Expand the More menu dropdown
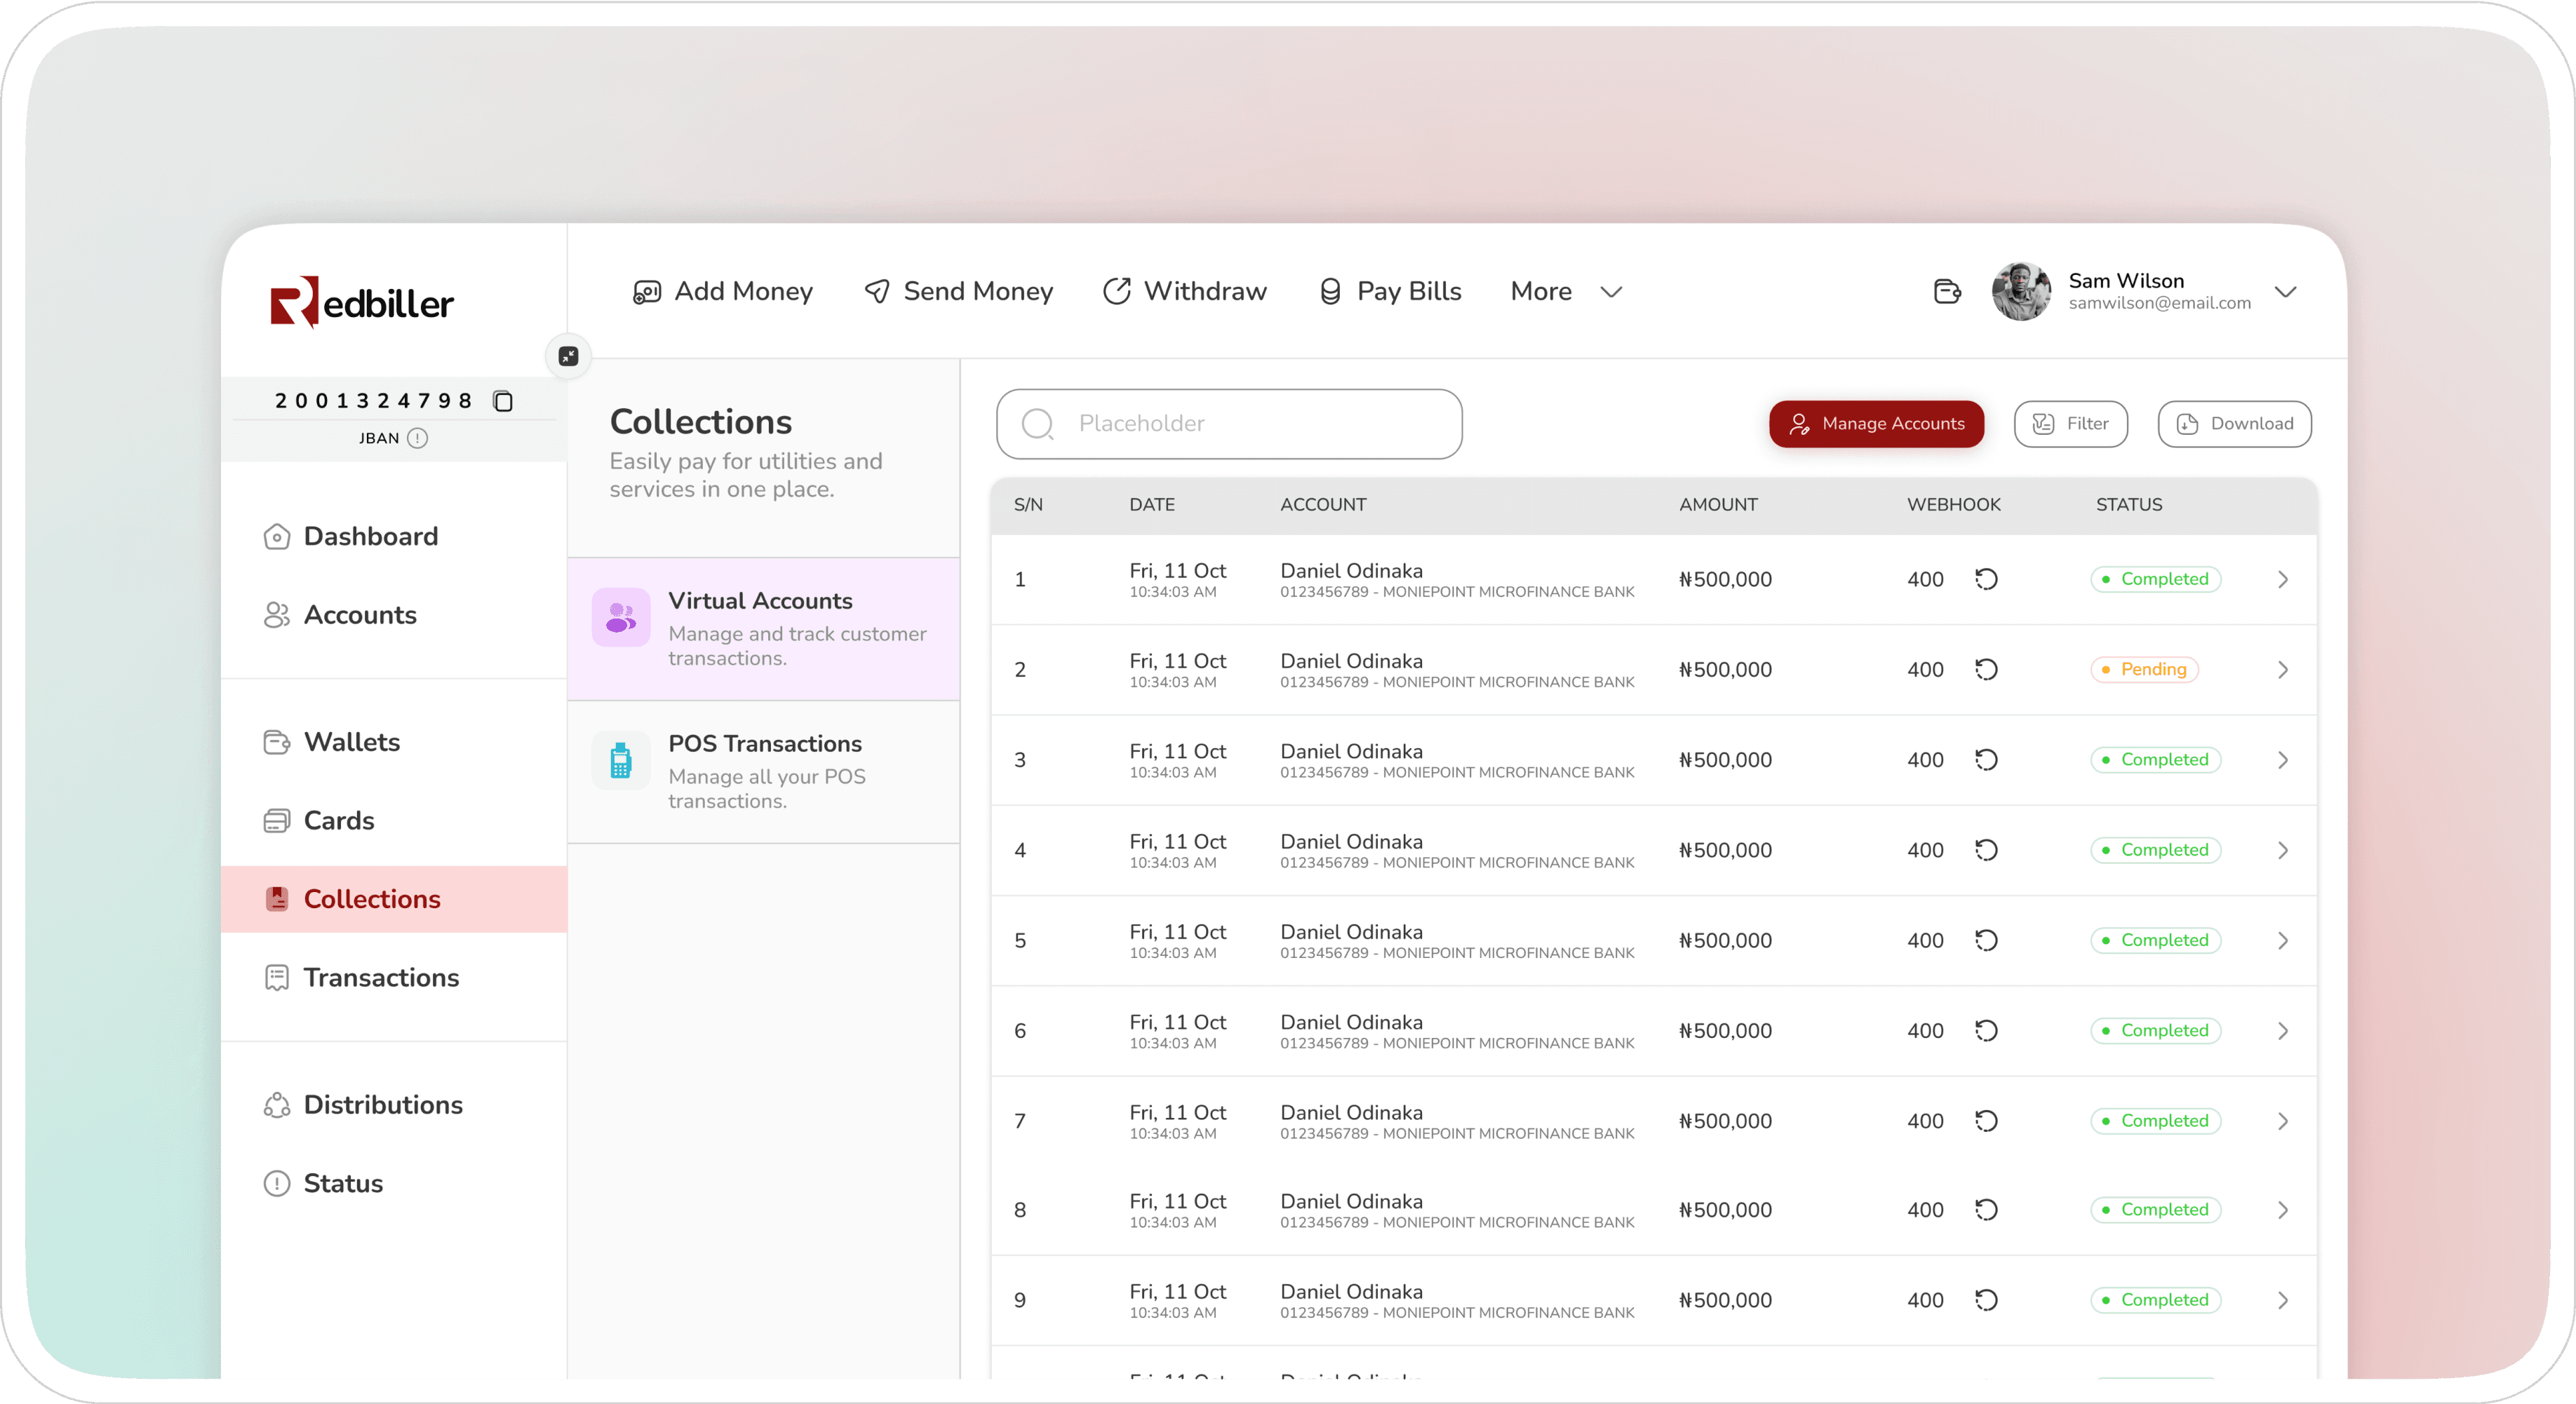This screenshot has height=1404, width=2576. coord(1564,290)
